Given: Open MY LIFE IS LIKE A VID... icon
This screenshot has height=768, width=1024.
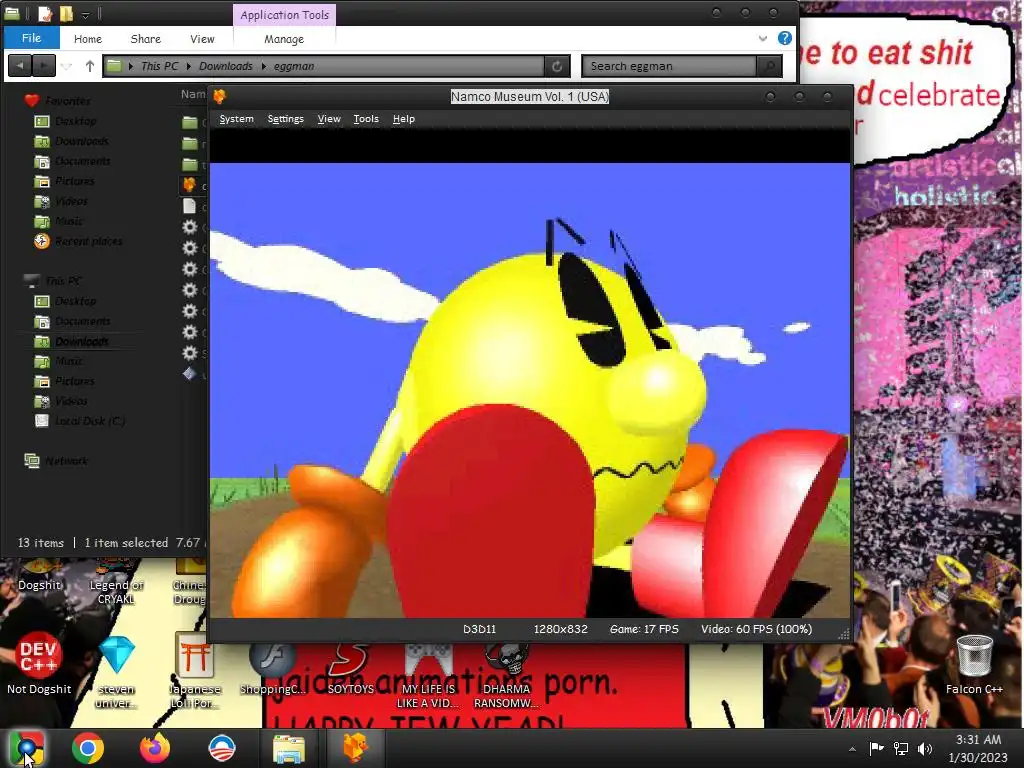Looking at the screenshot, I should (428, 675).
